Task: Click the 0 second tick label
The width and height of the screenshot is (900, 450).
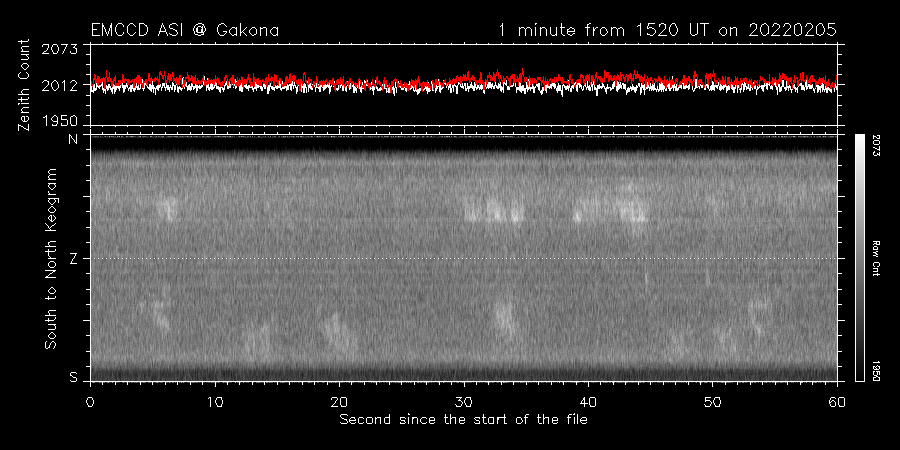Action: tap(90, 401)
